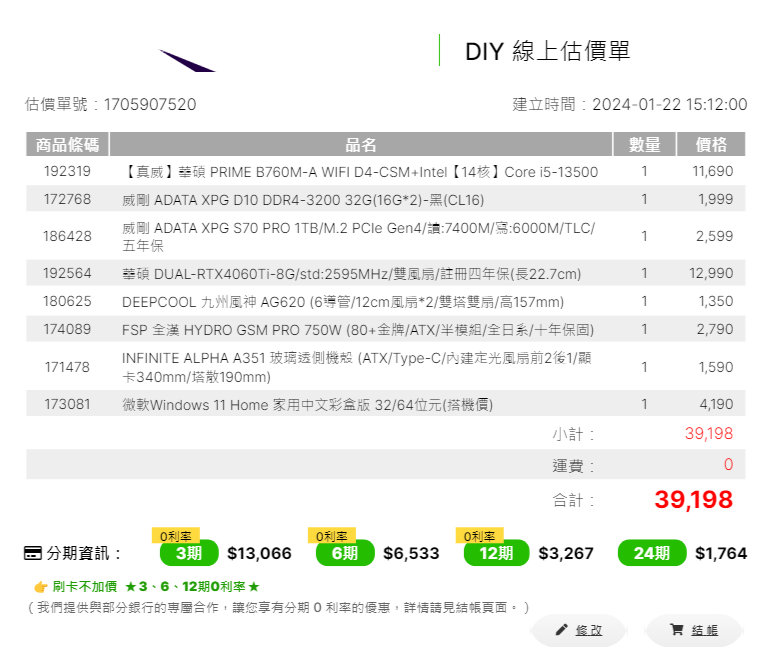Click the FSP HYDRO GSM PRO 750W product name
Screen dimensions: 772x671
click(x=358, y=330)
